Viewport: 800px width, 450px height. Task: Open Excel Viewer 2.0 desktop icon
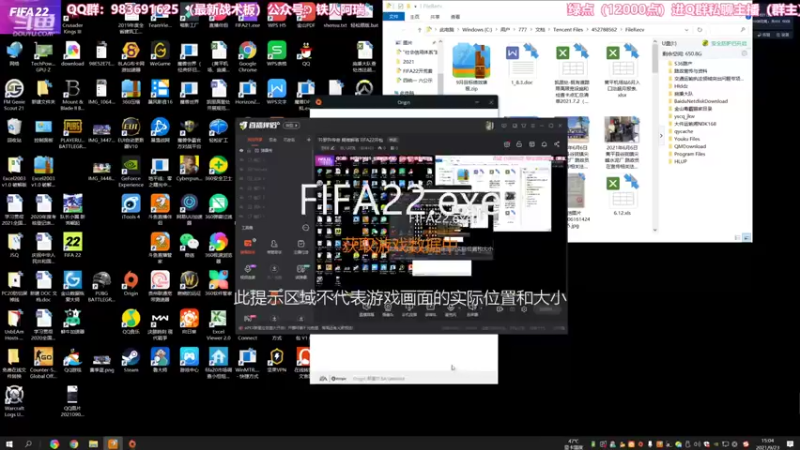pyautogui.click(x=218, y=324)
